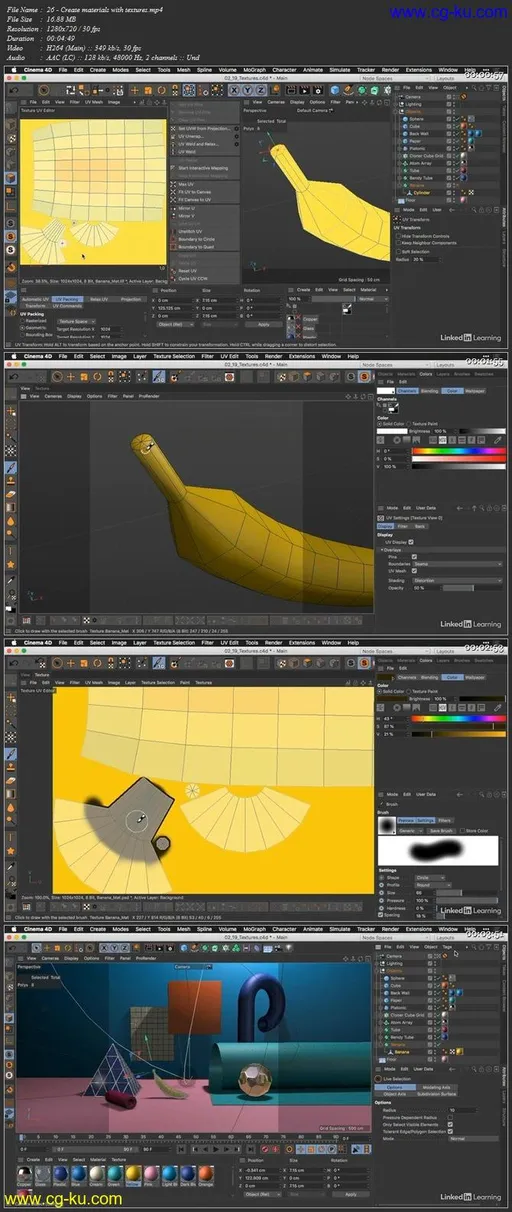Click Redo icon in bottom frame's toolbar
This screenshot has width=512, height=1212.
coord(22,948)
